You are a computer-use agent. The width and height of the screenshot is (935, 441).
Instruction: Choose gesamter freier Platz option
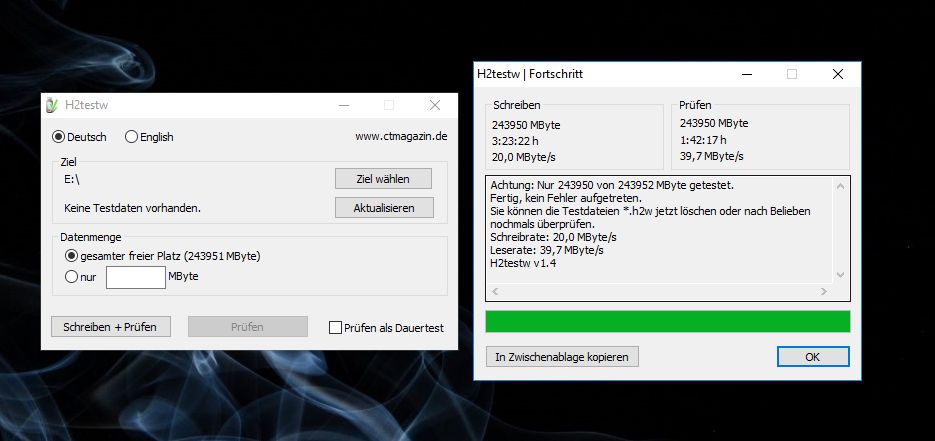pyautogui.click(x=162, y=256)
